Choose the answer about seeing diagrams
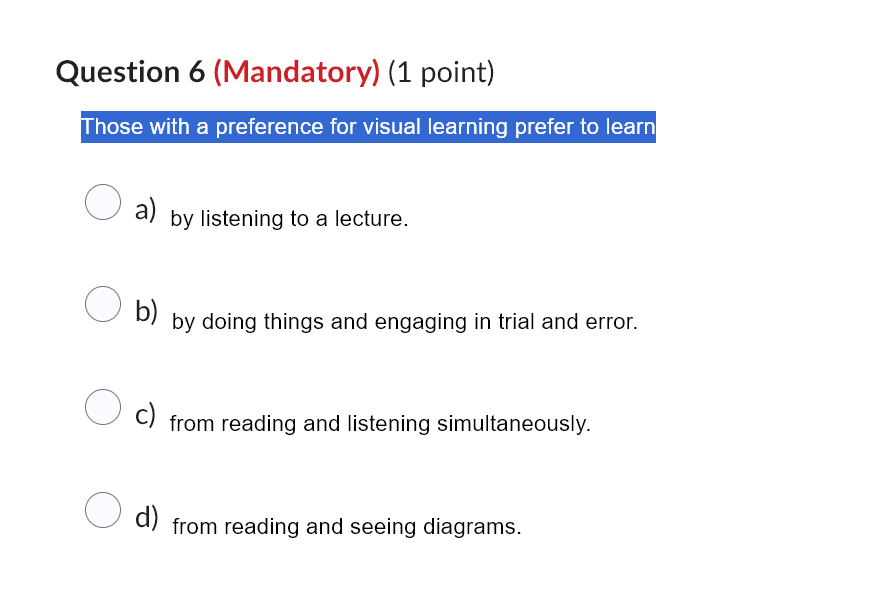 pos(102,510)
